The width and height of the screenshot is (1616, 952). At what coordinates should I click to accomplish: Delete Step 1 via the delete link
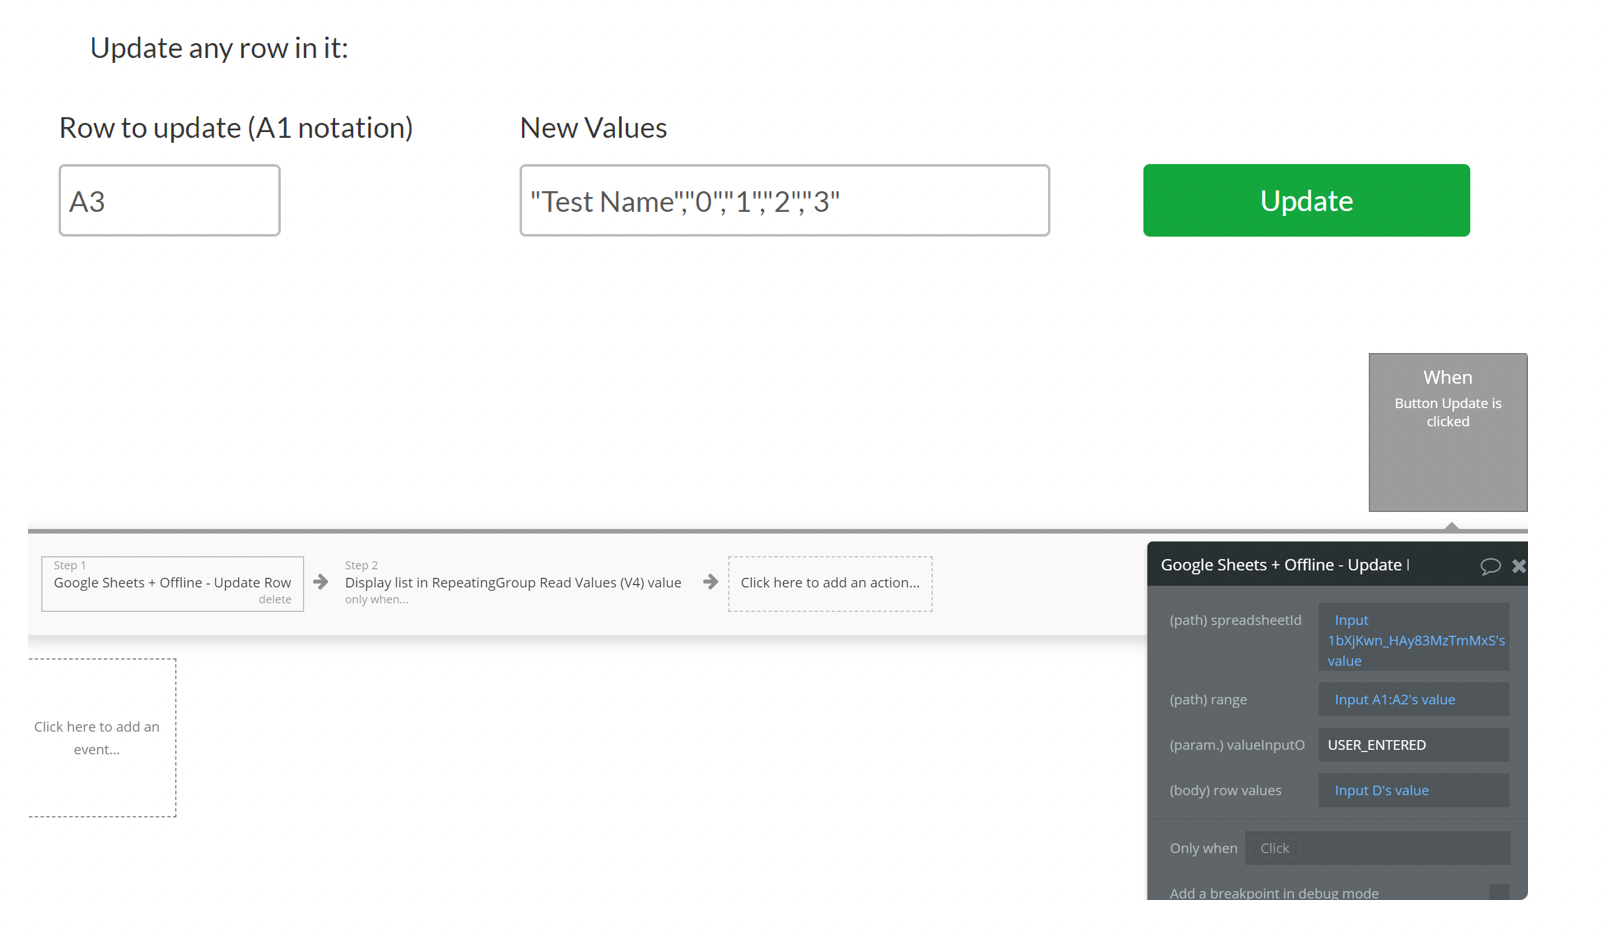(275, 600)
